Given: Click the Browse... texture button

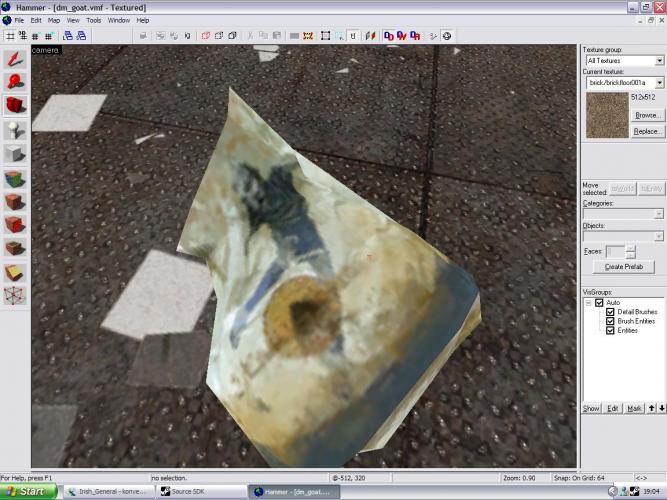Looking at the screenshot, I should [x=647, y=115].
